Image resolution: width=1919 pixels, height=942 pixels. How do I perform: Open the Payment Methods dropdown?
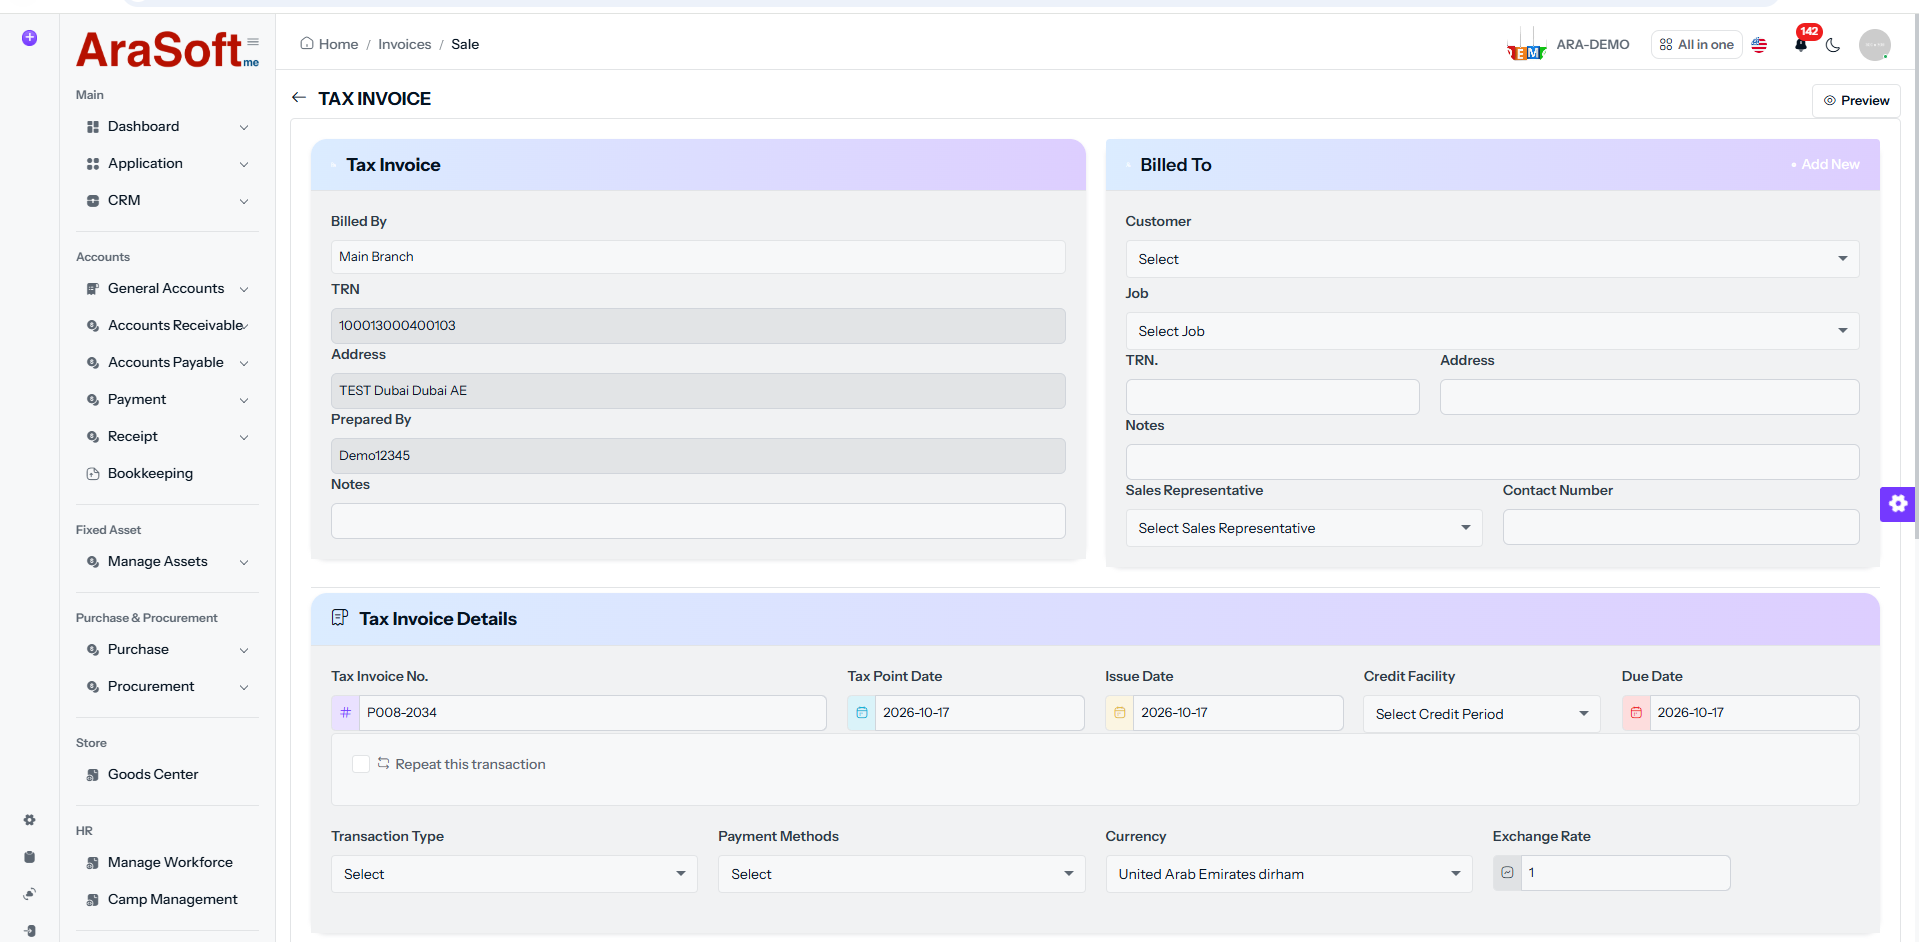901,874
